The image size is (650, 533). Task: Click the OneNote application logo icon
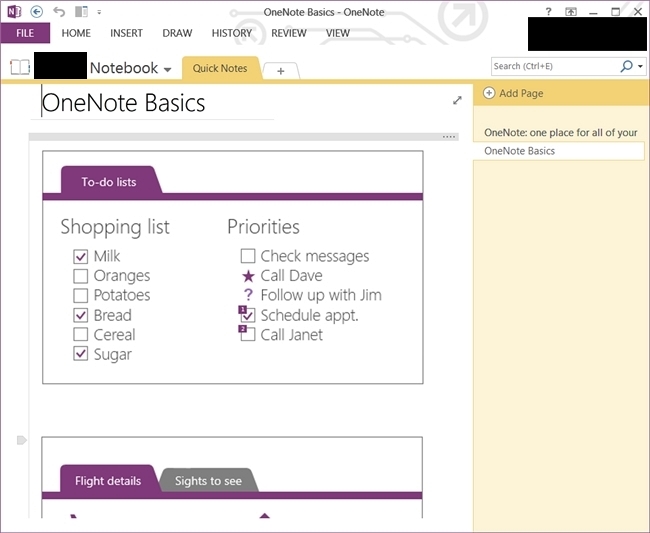tap(14, 12)
